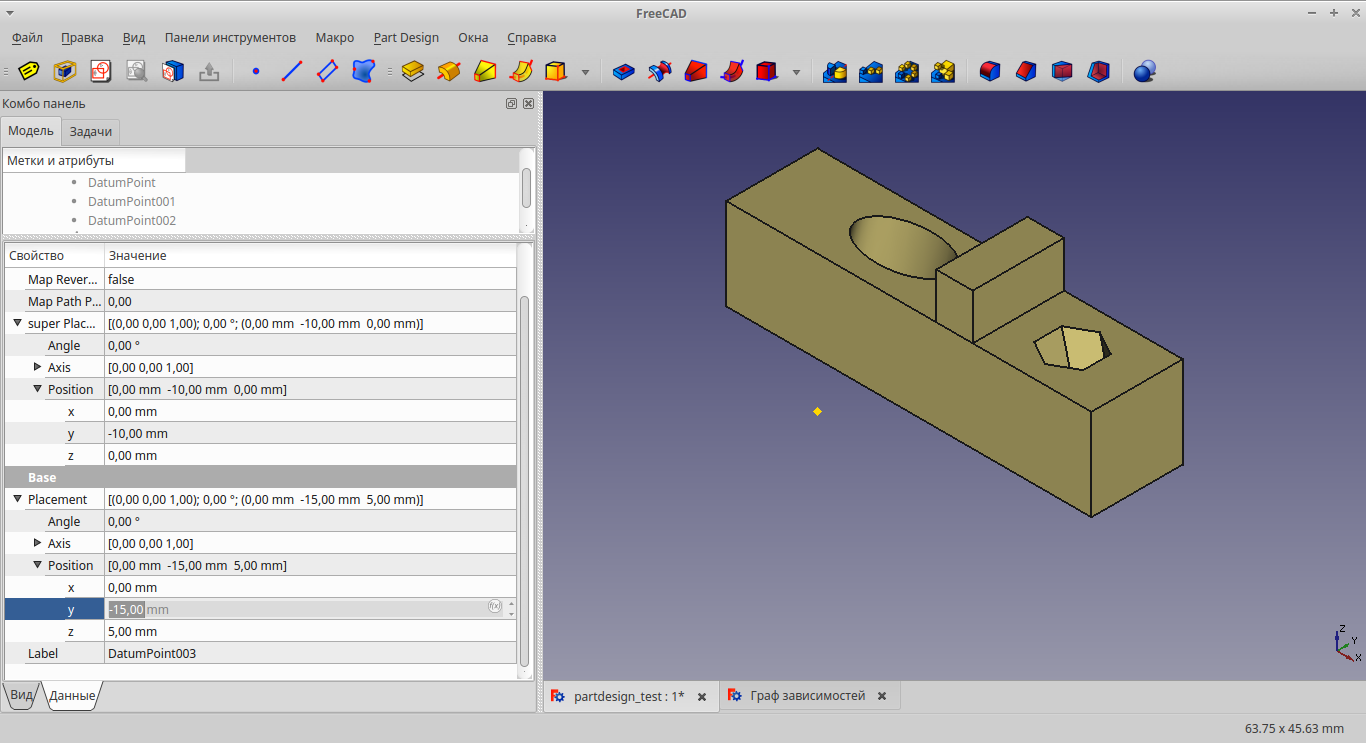1366x743 pixels.
Task: Expand the Axis row under super Placement
Action: pyautogui.click(x=38, y=367)
